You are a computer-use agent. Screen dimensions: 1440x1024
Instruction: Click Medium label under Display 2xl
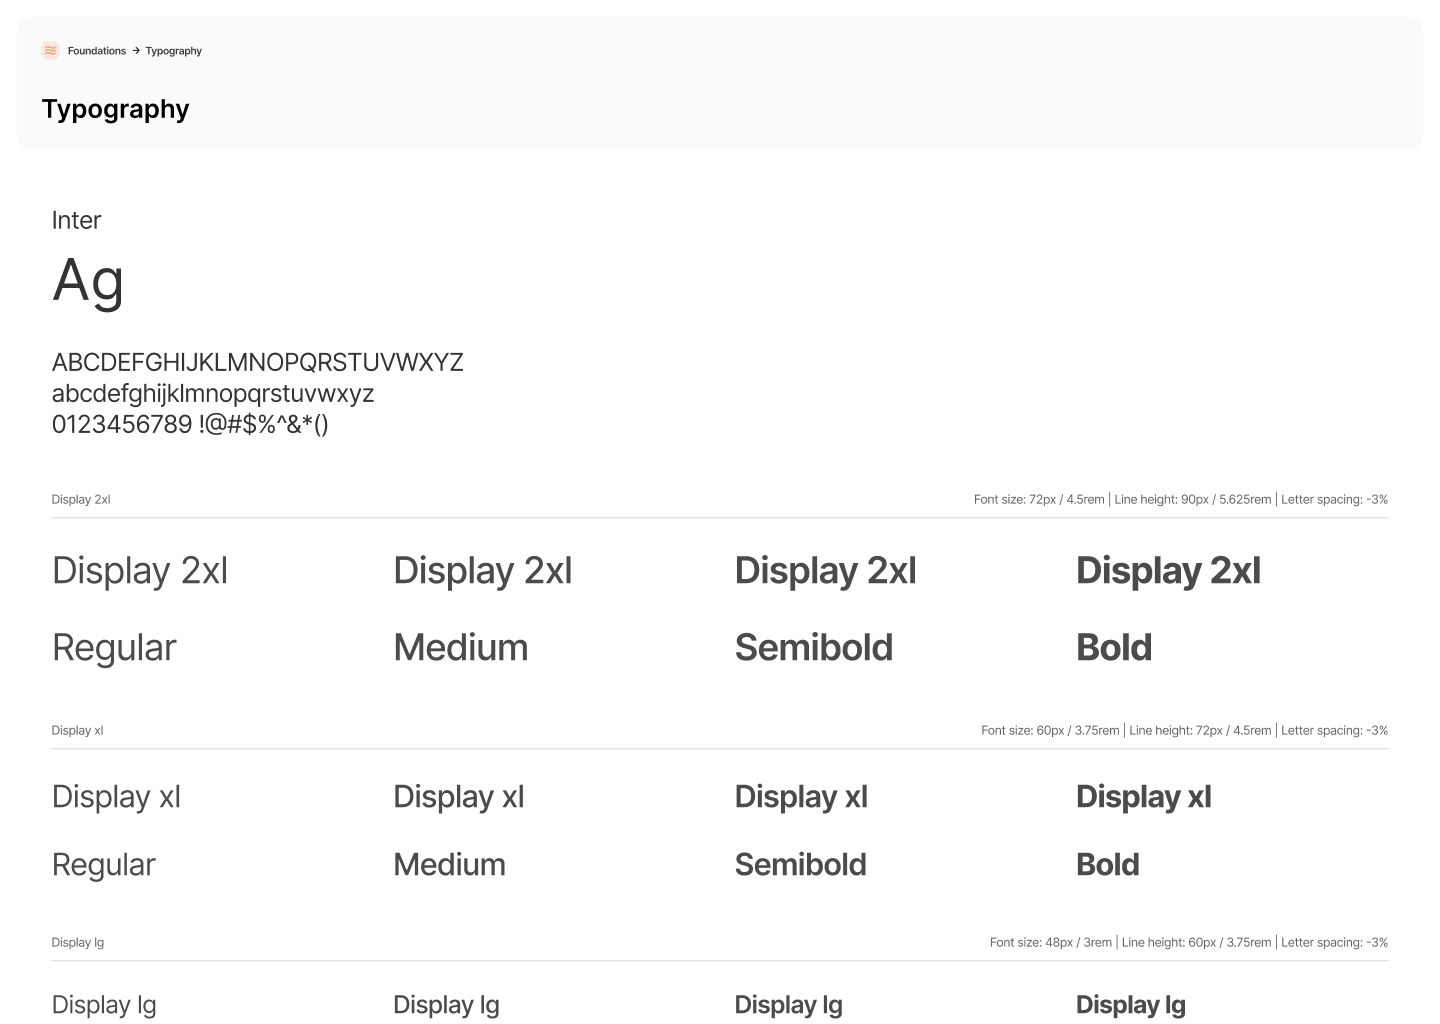pos(460,648)
